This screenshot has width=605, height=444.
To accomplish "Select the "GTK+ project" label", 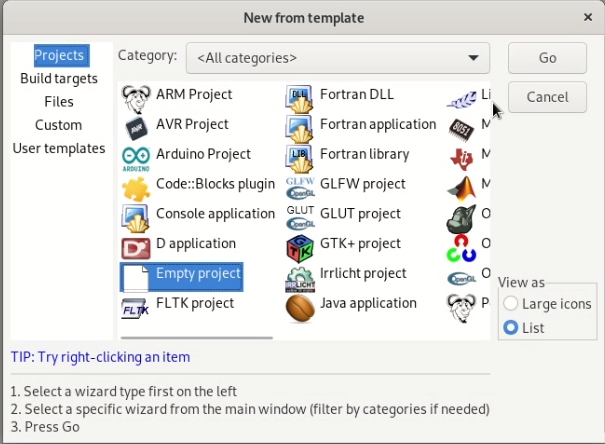I will coord(360,244).
